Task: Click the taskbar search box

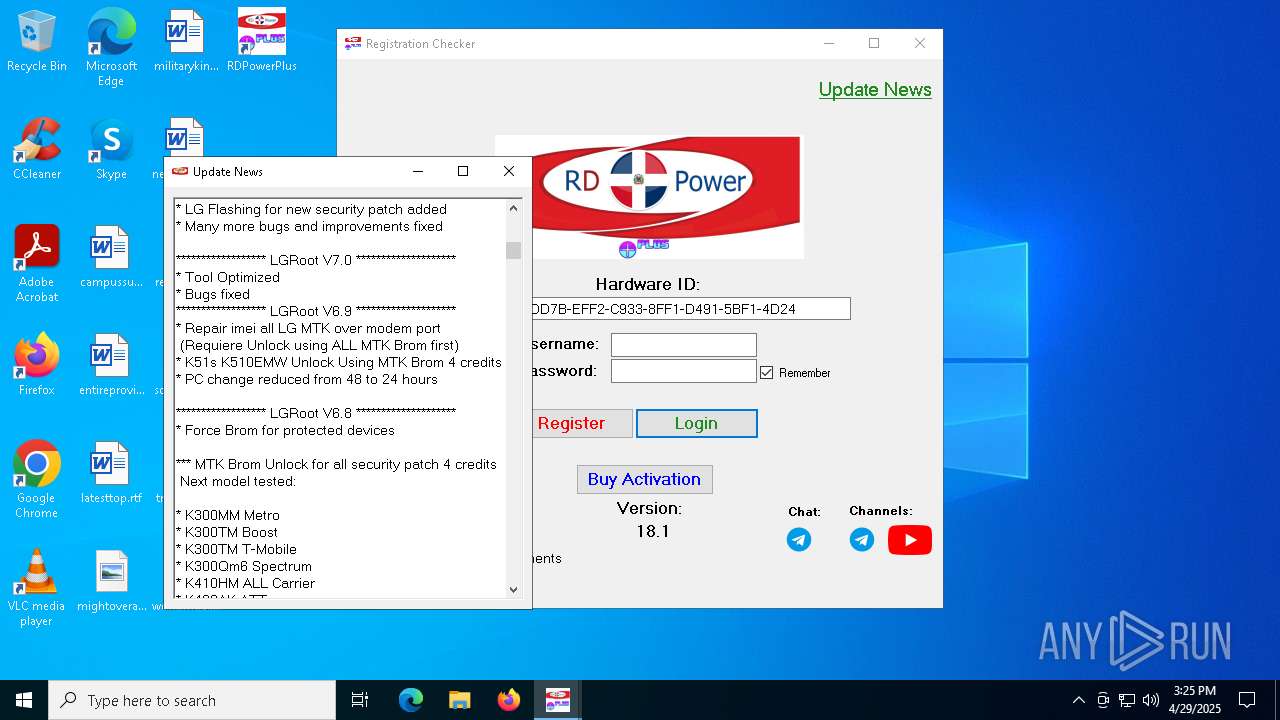Action: (x=192, y=700)
